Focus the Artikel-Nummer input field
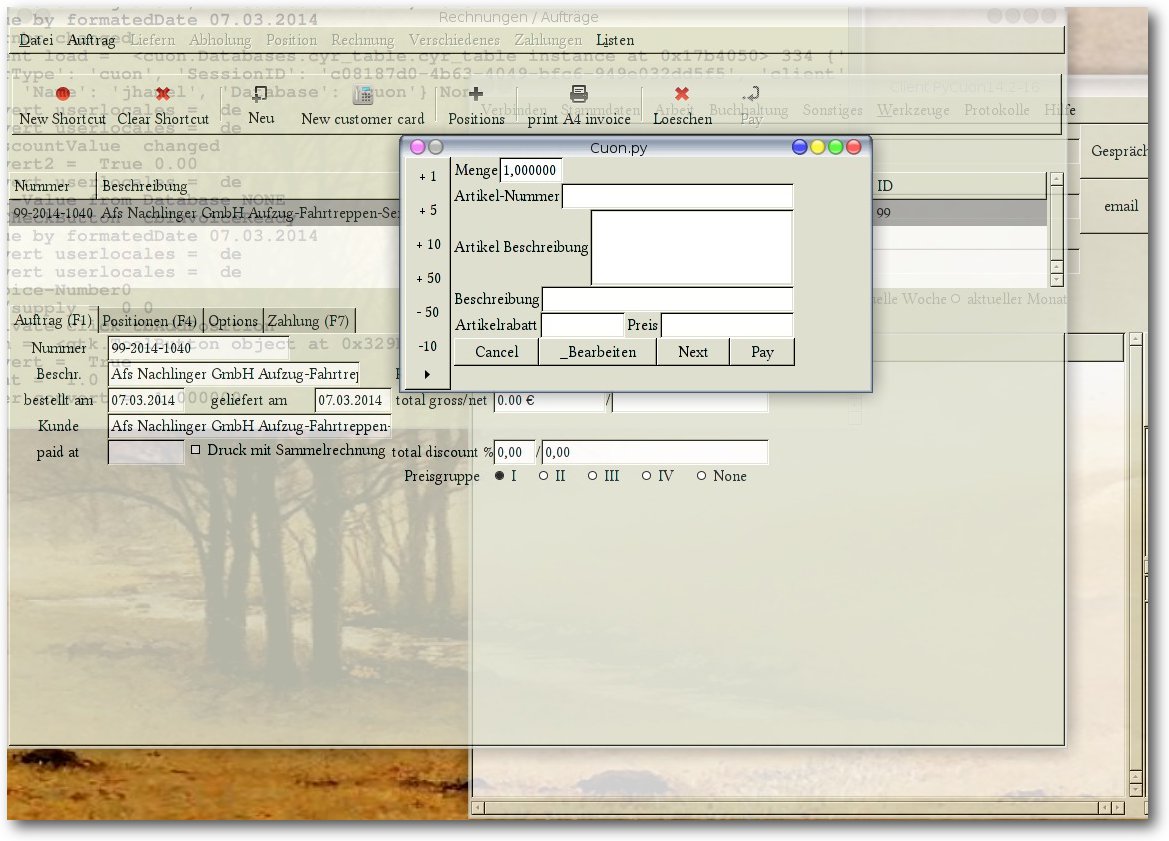Viewport: 1169px width, 841px height. 677,196
